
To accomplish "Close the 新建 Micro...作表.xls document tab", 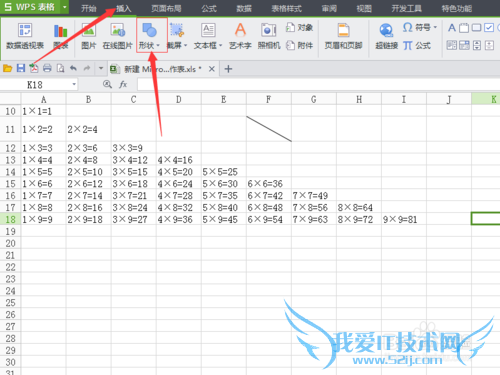I will click(x=211, y=69).
